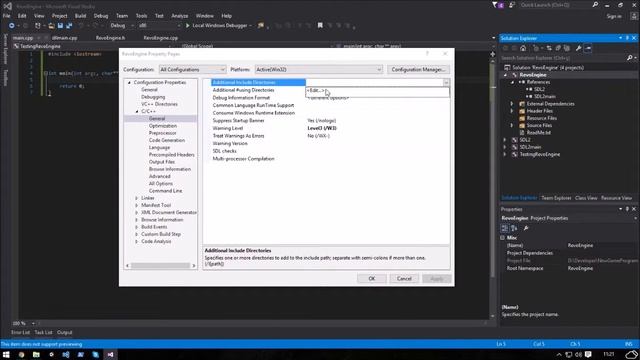The image size is (640, 360).
Task: Collapse the C/C++ node in property tree
Action: [x=137, y=111]
